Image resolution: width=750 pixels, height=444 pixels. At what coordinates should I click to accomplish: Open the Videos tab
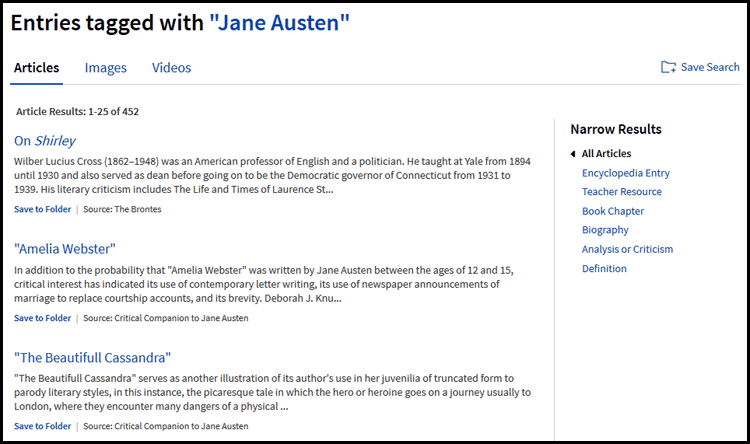[x=171, y=68]
